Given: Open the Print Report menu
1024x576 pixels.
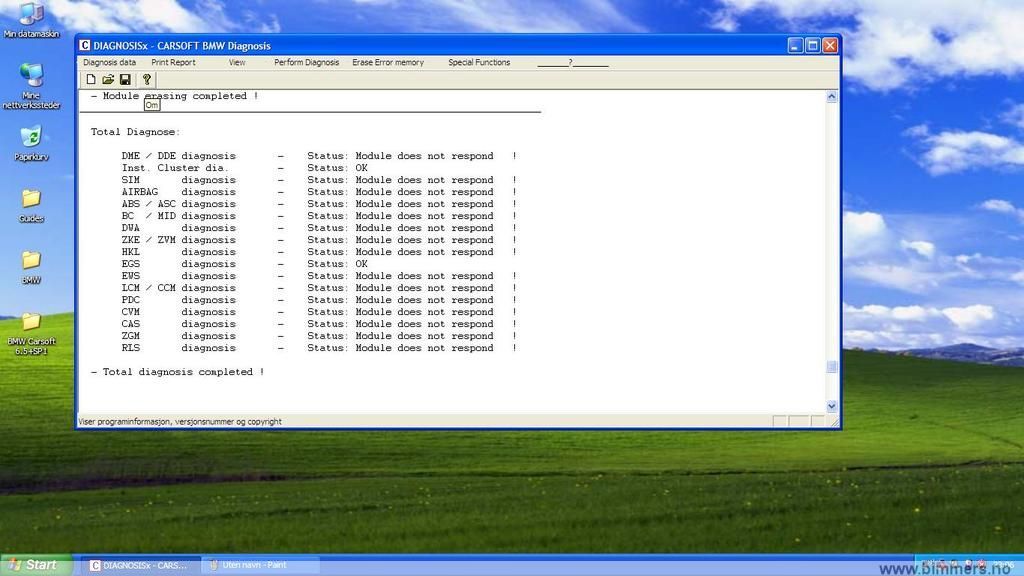Looking at the screenshot, I should [x=173, y=63].
